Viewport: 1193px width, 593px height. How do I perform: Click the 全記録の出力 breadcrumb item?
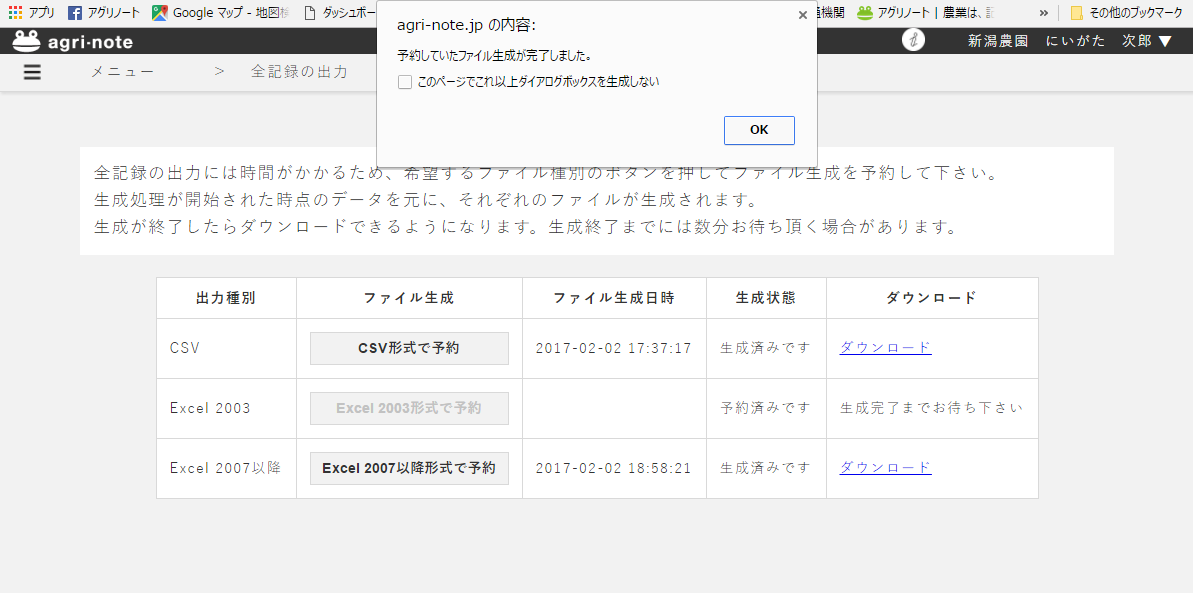[299, 72]
